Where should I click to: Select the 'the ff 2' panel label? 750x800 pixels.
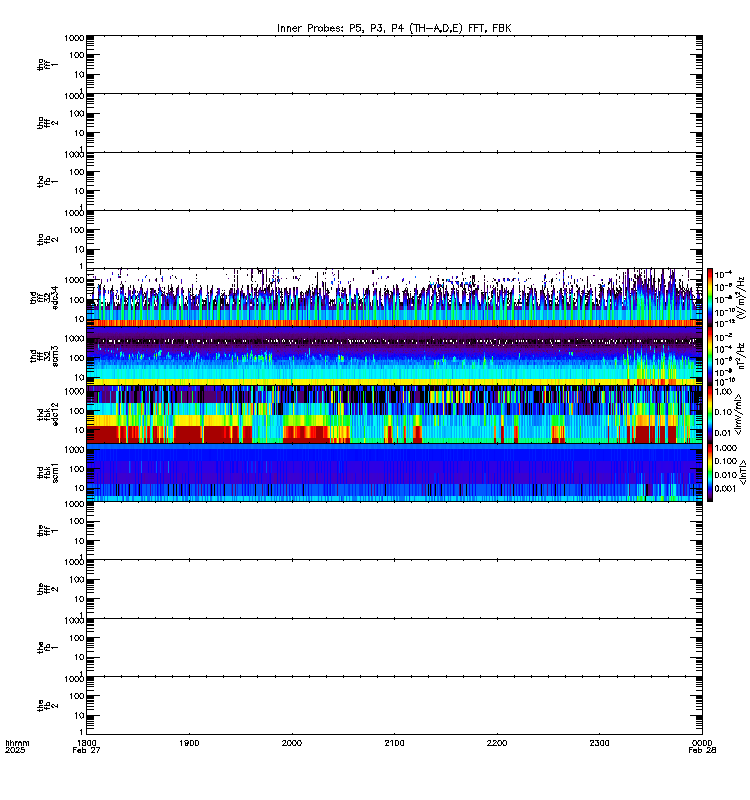coord(47,589)
